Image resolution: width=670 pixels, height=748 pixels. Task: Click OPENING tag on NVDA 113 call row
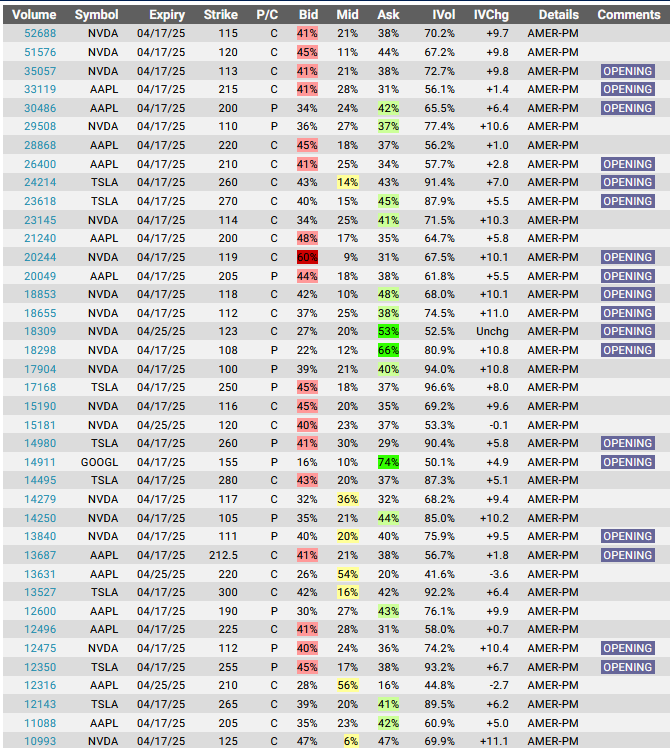628,71
